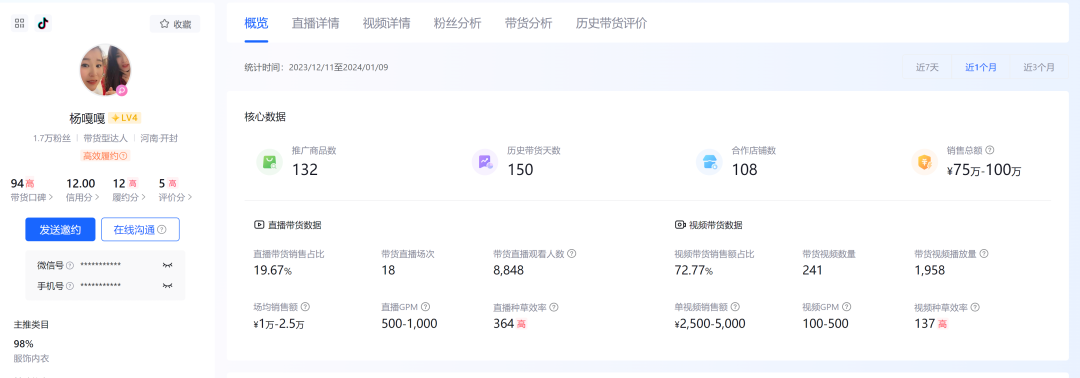
Task: Click help icon beside 微信号
Action: (x=70, y=265)
